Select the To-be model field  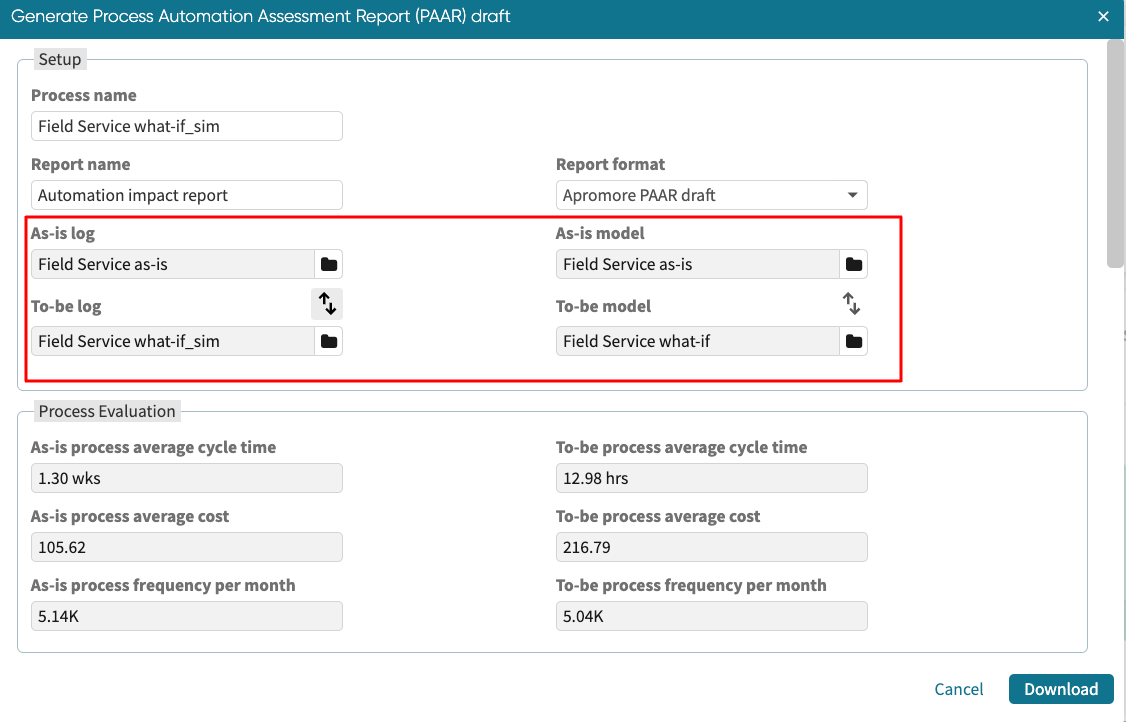click(697, 341)
